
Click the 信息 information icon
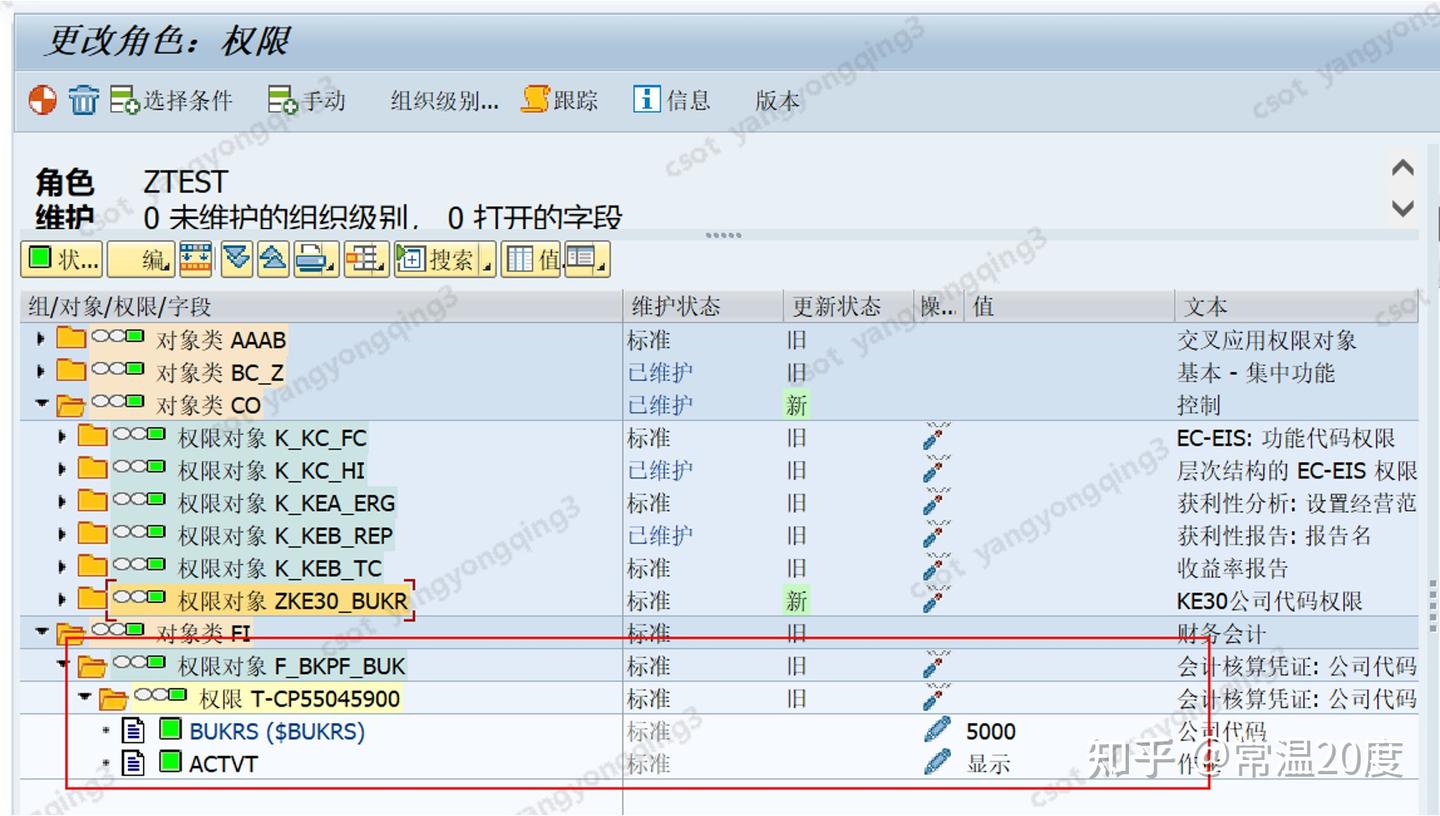coord(646,99)
